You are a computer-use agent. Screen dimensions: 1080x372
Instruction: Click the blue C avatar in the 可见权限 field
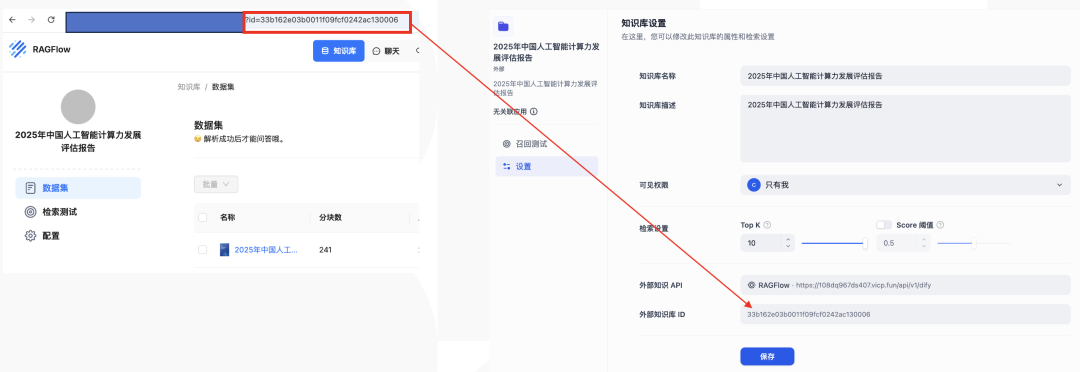coord(754,185)
